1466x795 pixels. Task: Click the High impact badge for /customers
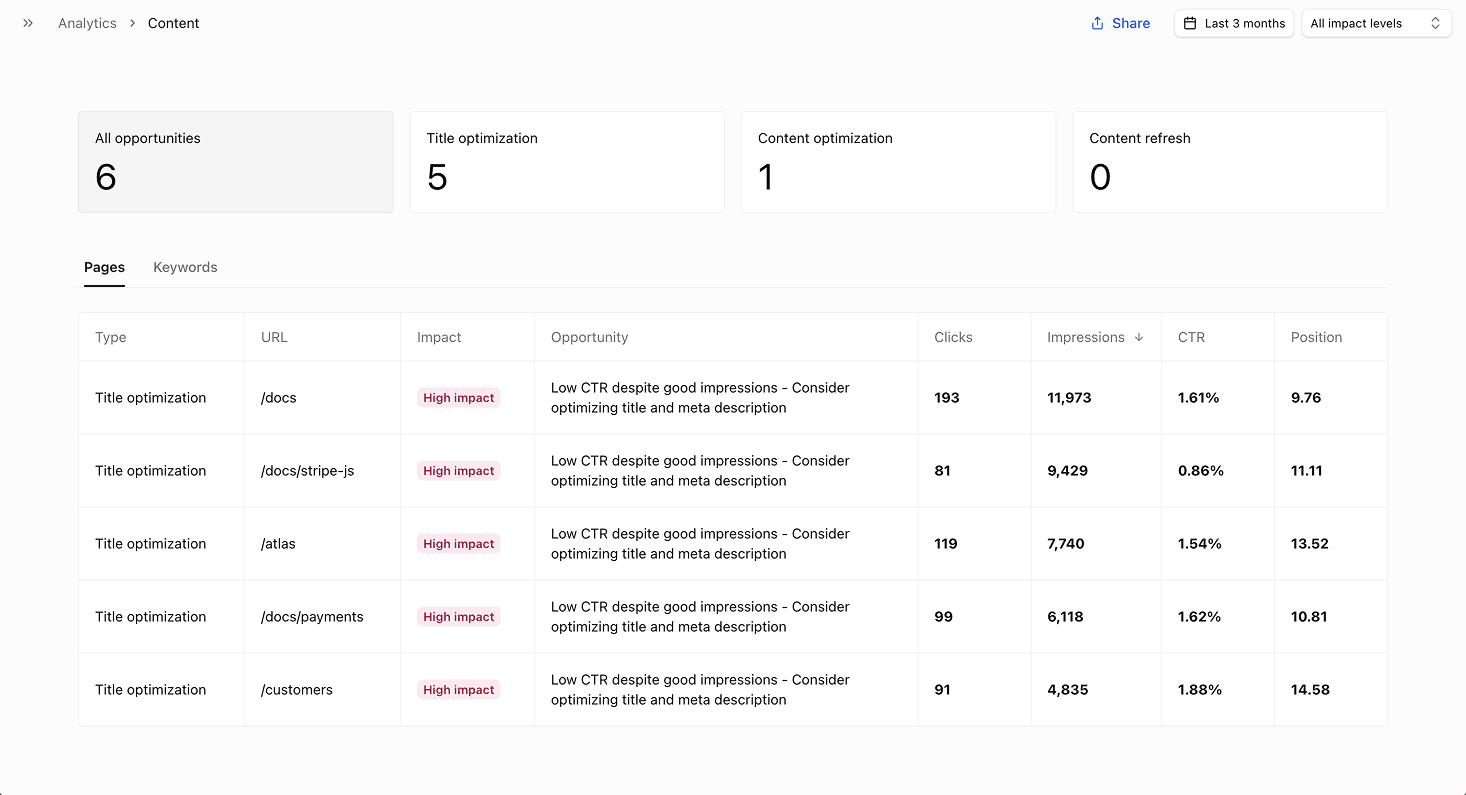coord(458,690)
